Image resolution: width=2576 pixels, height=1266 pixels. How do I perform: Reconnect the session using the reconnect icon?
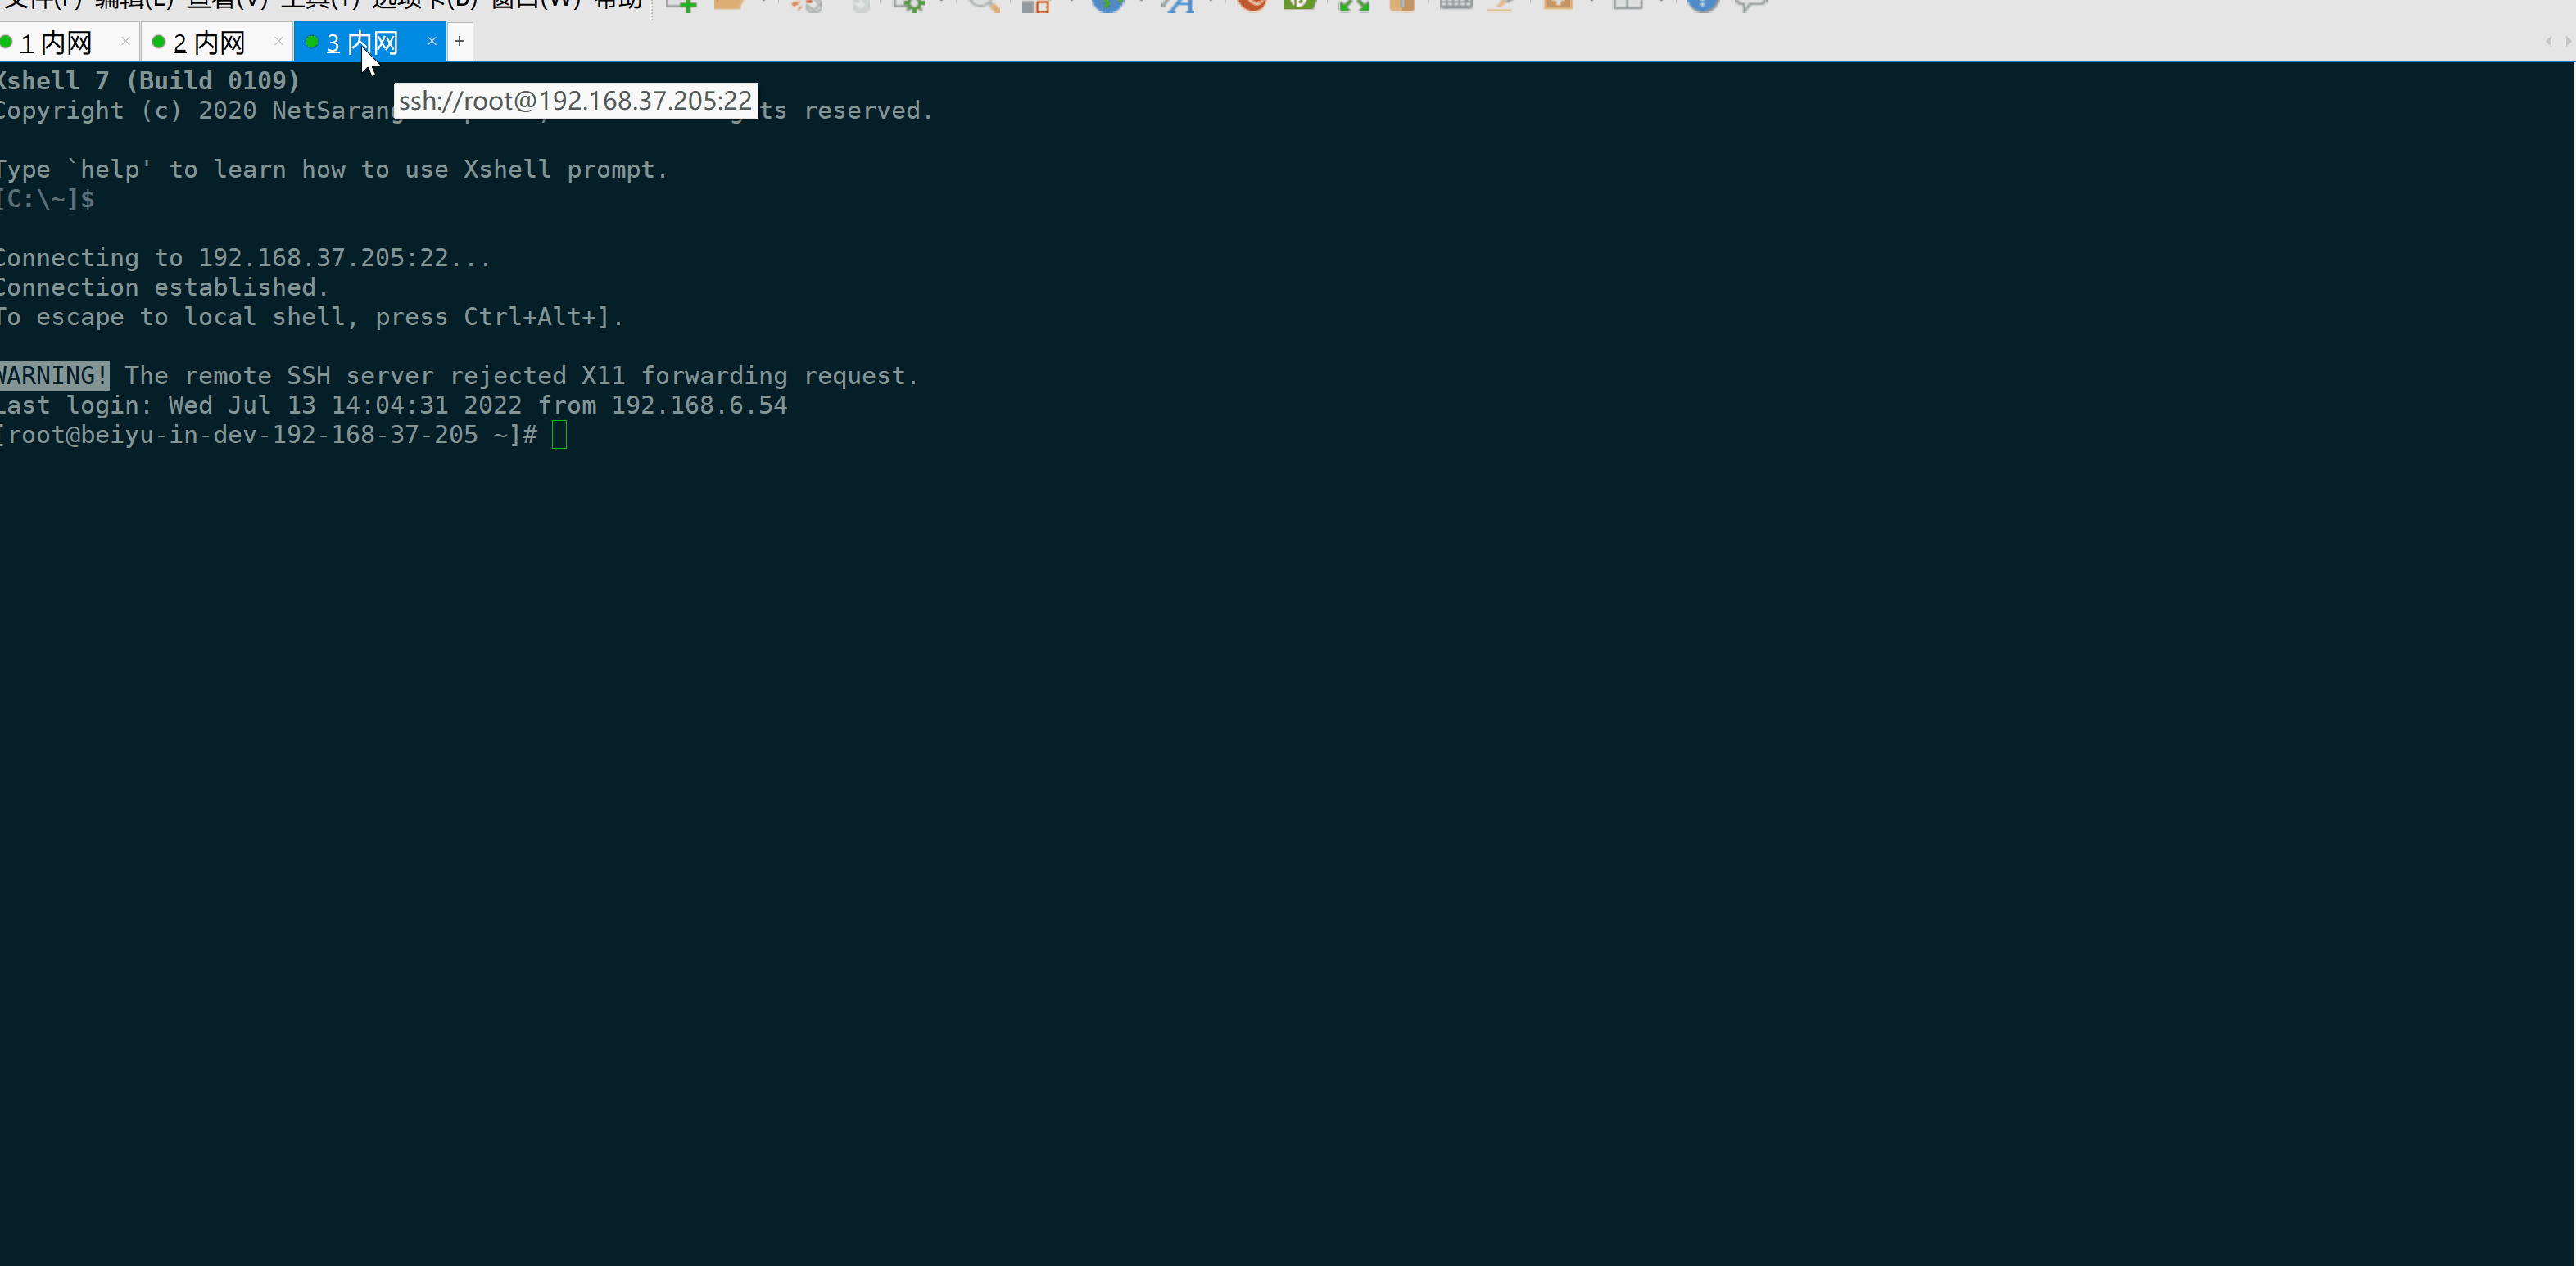tap(861, 5)
